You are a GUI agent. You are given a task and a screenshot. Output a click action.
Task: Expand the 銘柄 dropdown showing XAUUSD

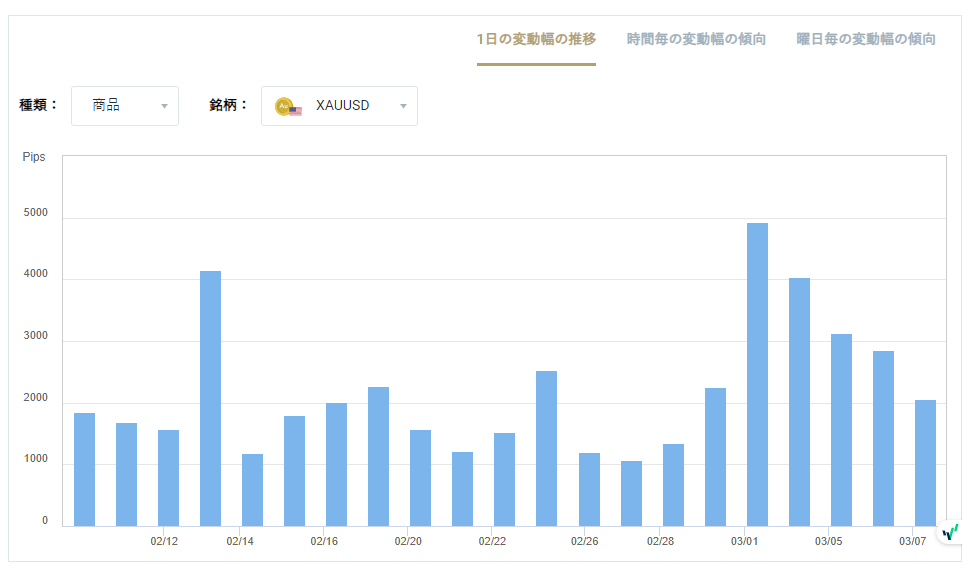tap(339, 106)
